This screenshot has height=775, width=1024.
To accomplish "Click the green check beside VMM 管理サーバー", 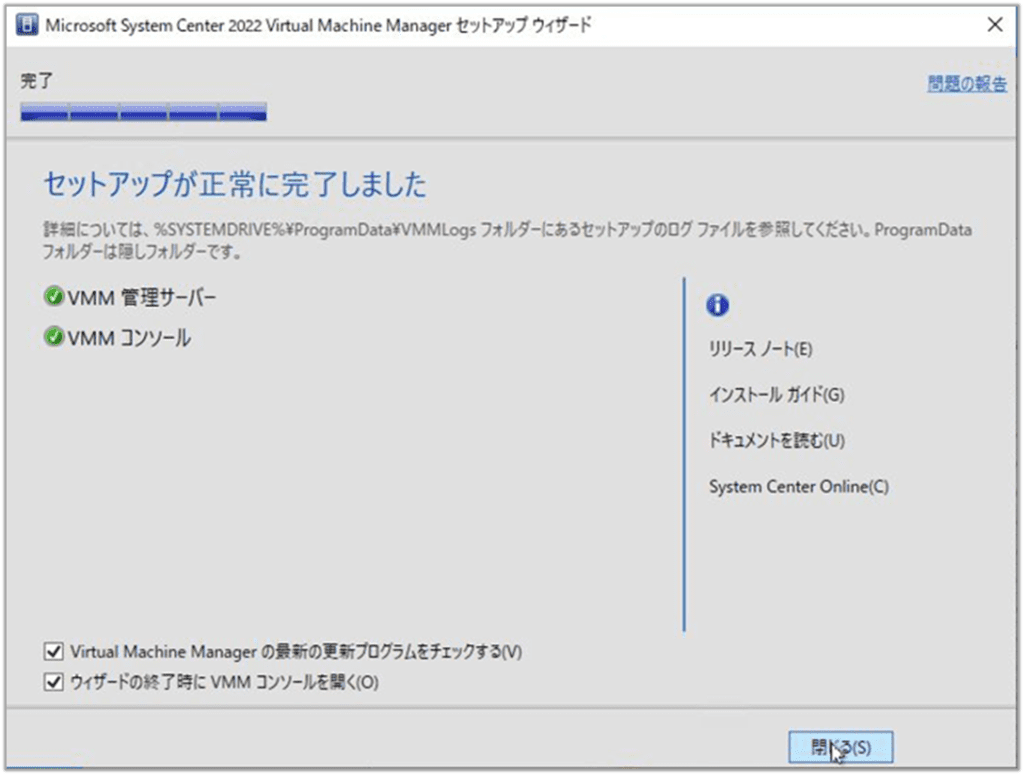I will tap(54, 297).
